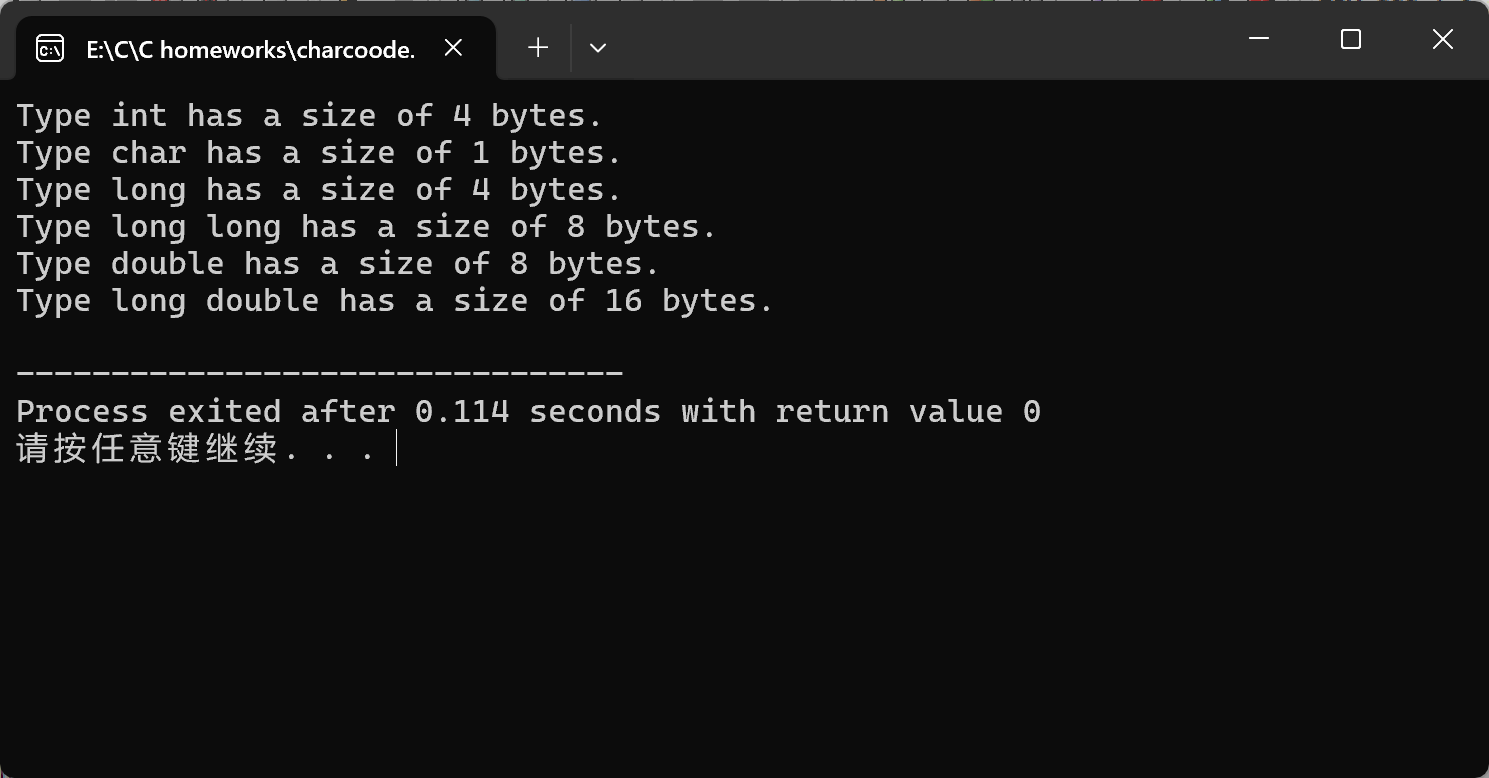This screenshot has height=778, width=1489.
Task: Select the E:\C\C homeworks\charcoode tab
Action: point(250,49)
